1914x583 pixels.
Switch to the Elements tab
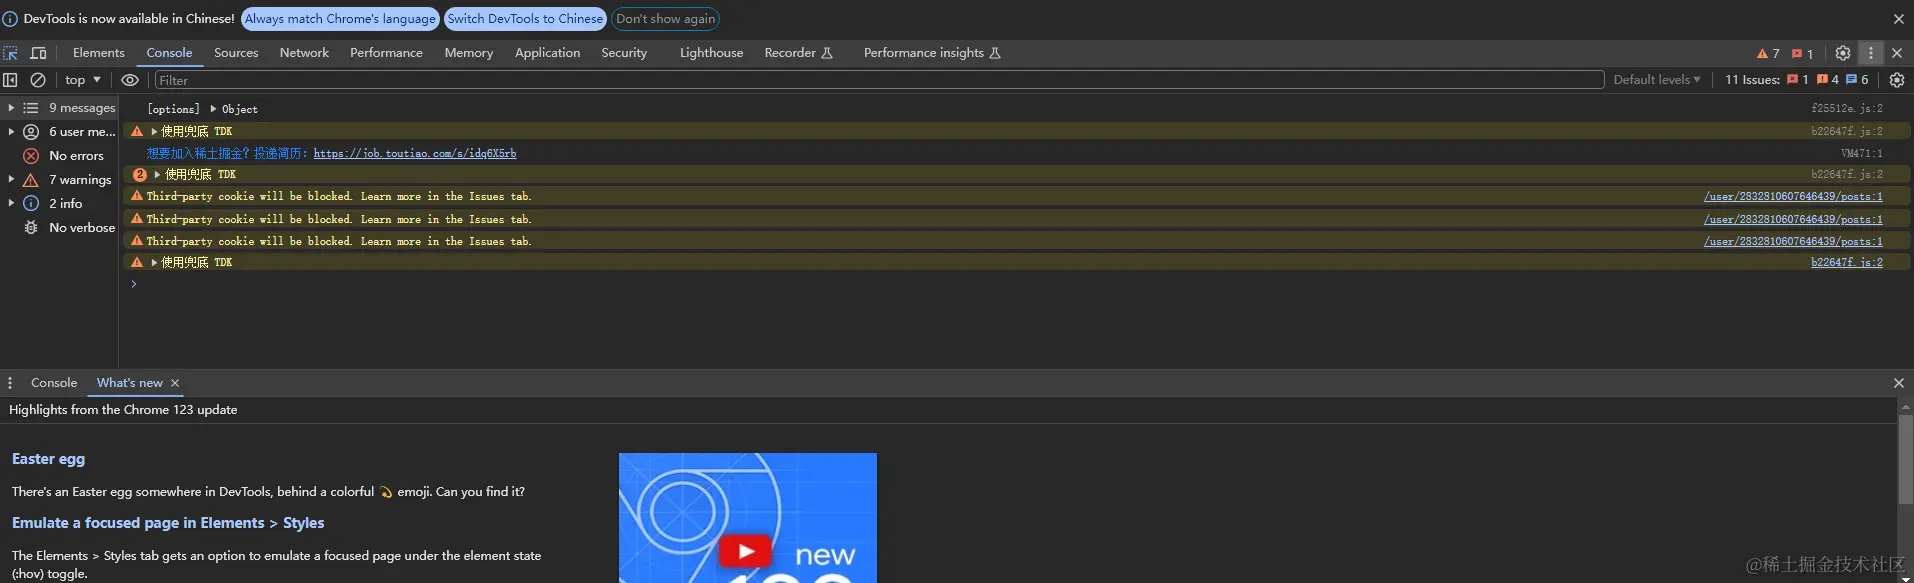pos(98,53)
